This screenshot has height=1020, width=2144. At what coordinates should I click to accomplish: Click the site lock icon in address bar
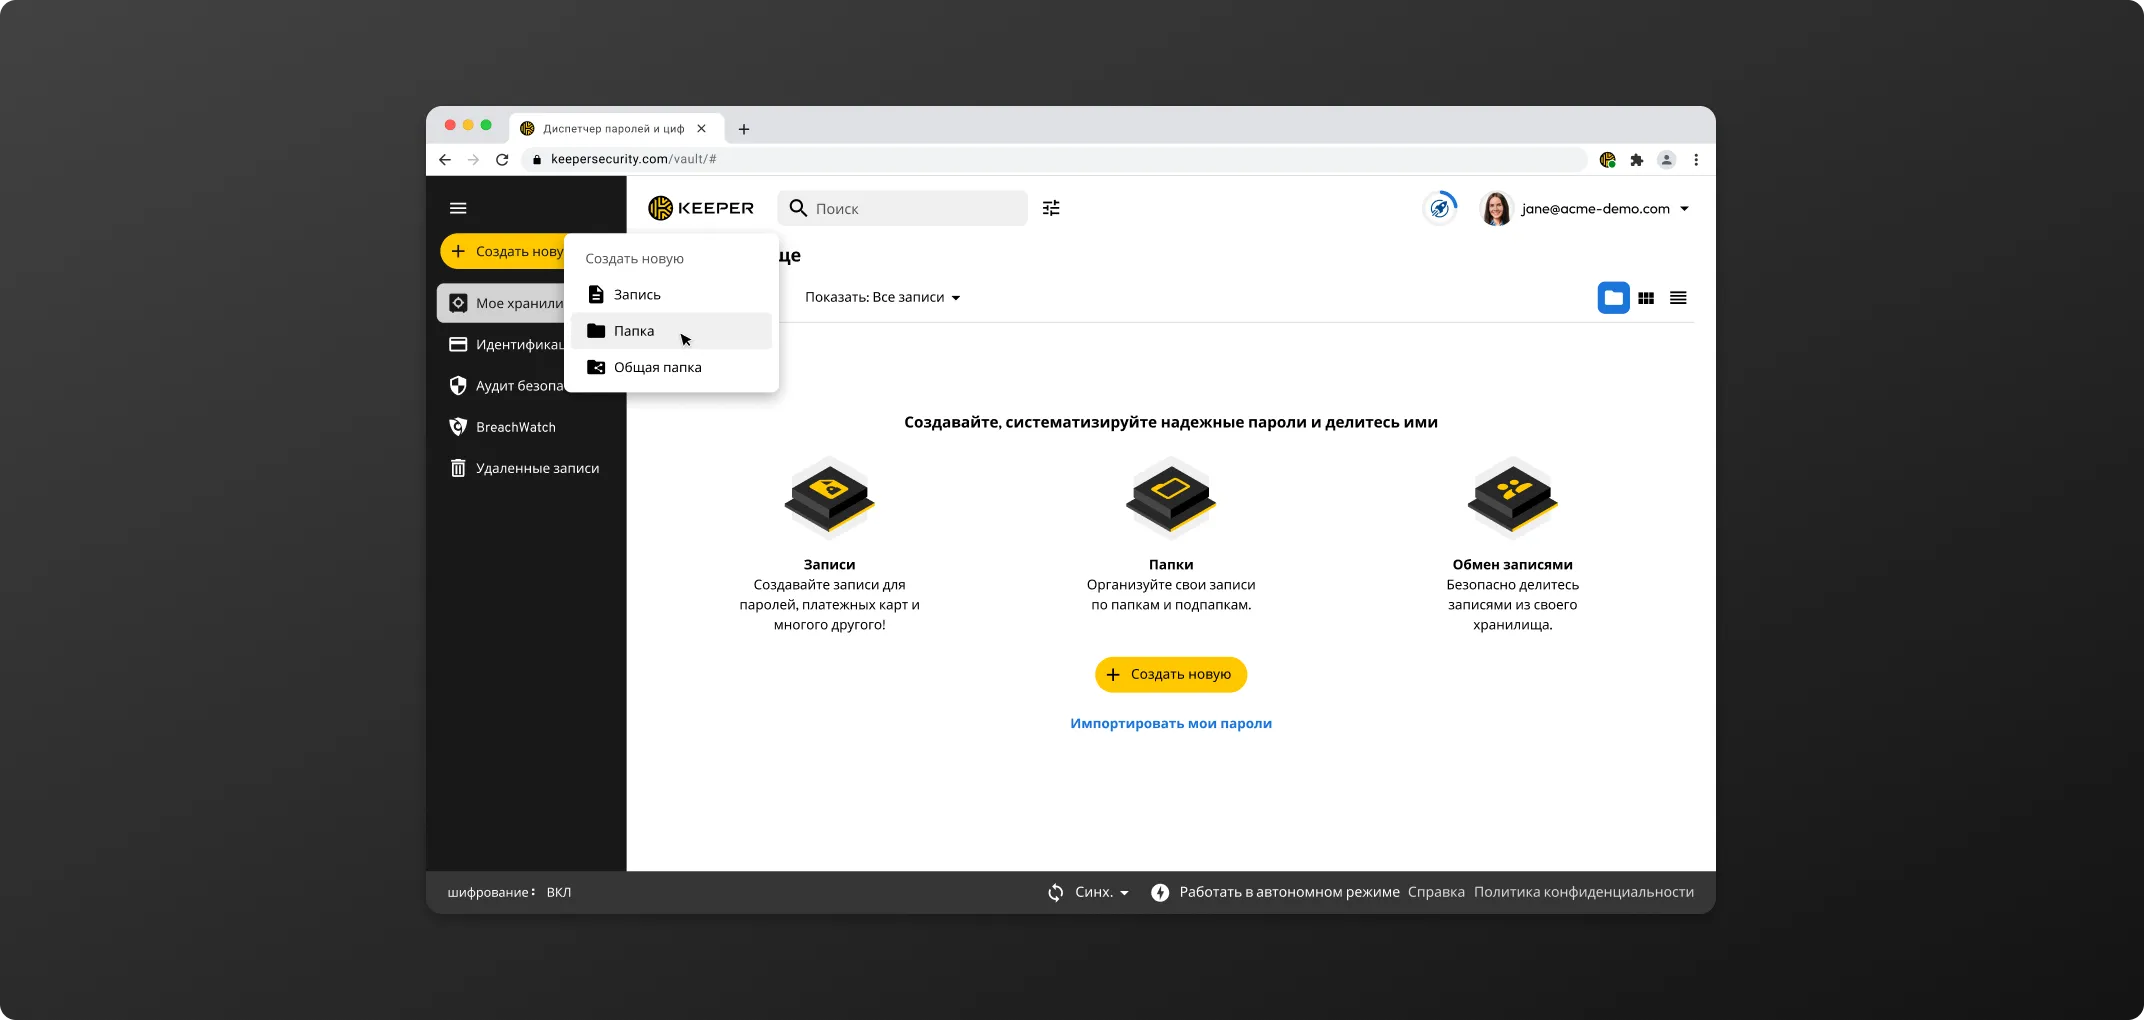coord(537,159)
